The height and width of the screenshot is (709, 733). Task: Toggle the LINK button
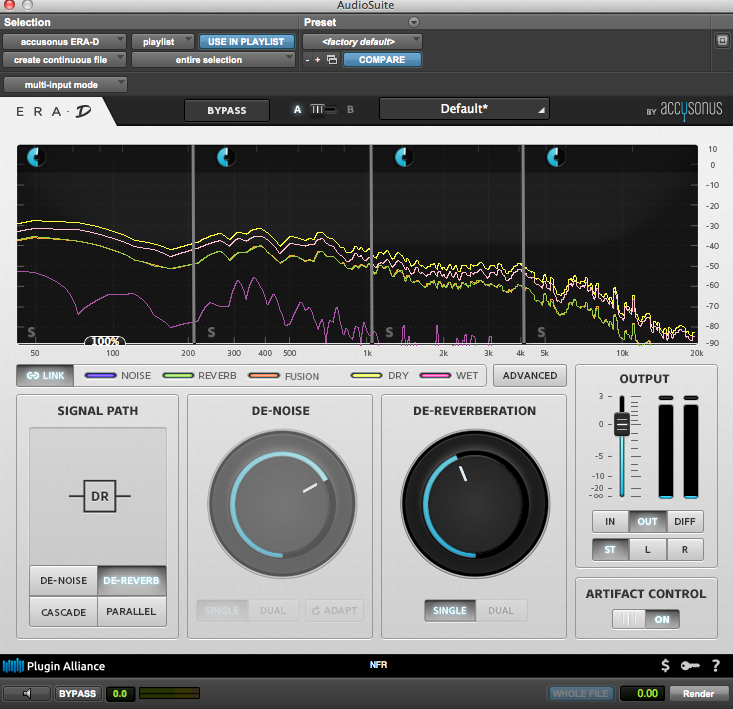click(x=45, y=376)
